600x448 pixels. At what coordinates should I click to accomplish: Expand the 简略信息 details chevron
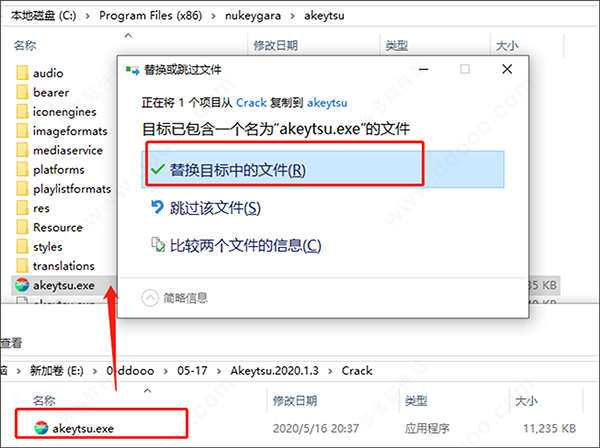[x=150, y=297]
